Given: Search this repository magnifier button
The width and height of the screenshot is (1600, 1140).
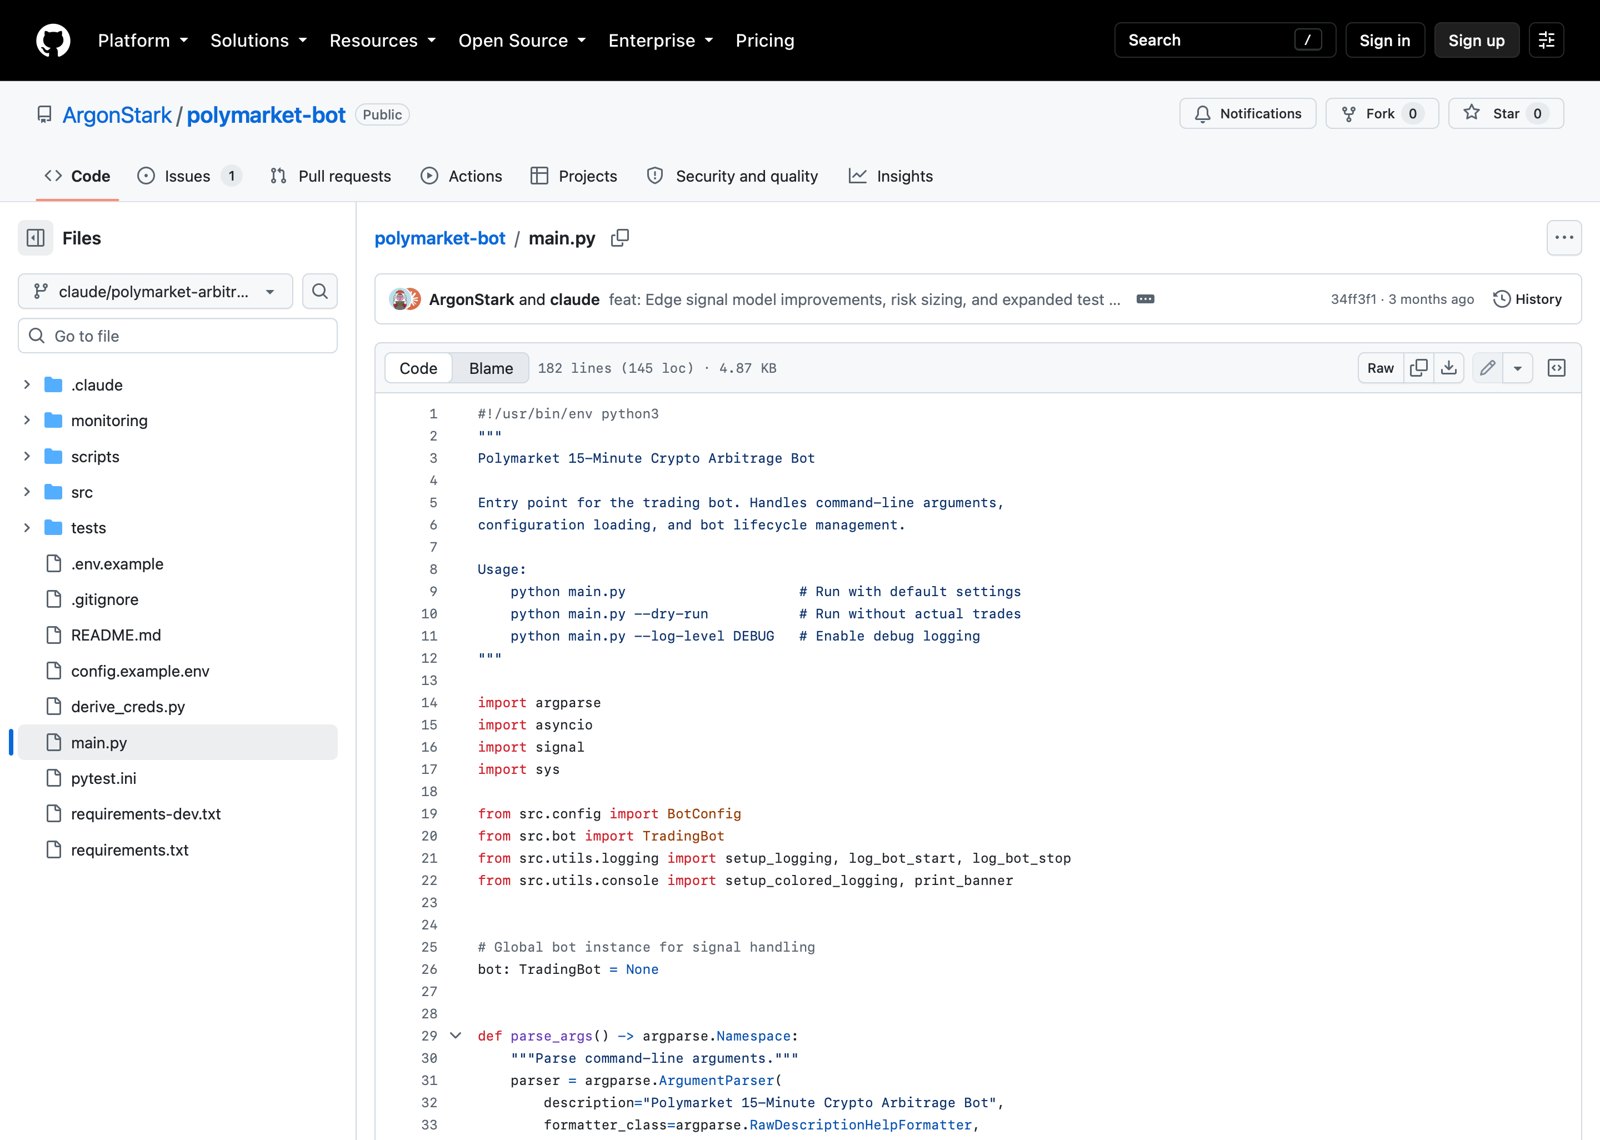Looking at the screenshot, I should coord(320,291).
